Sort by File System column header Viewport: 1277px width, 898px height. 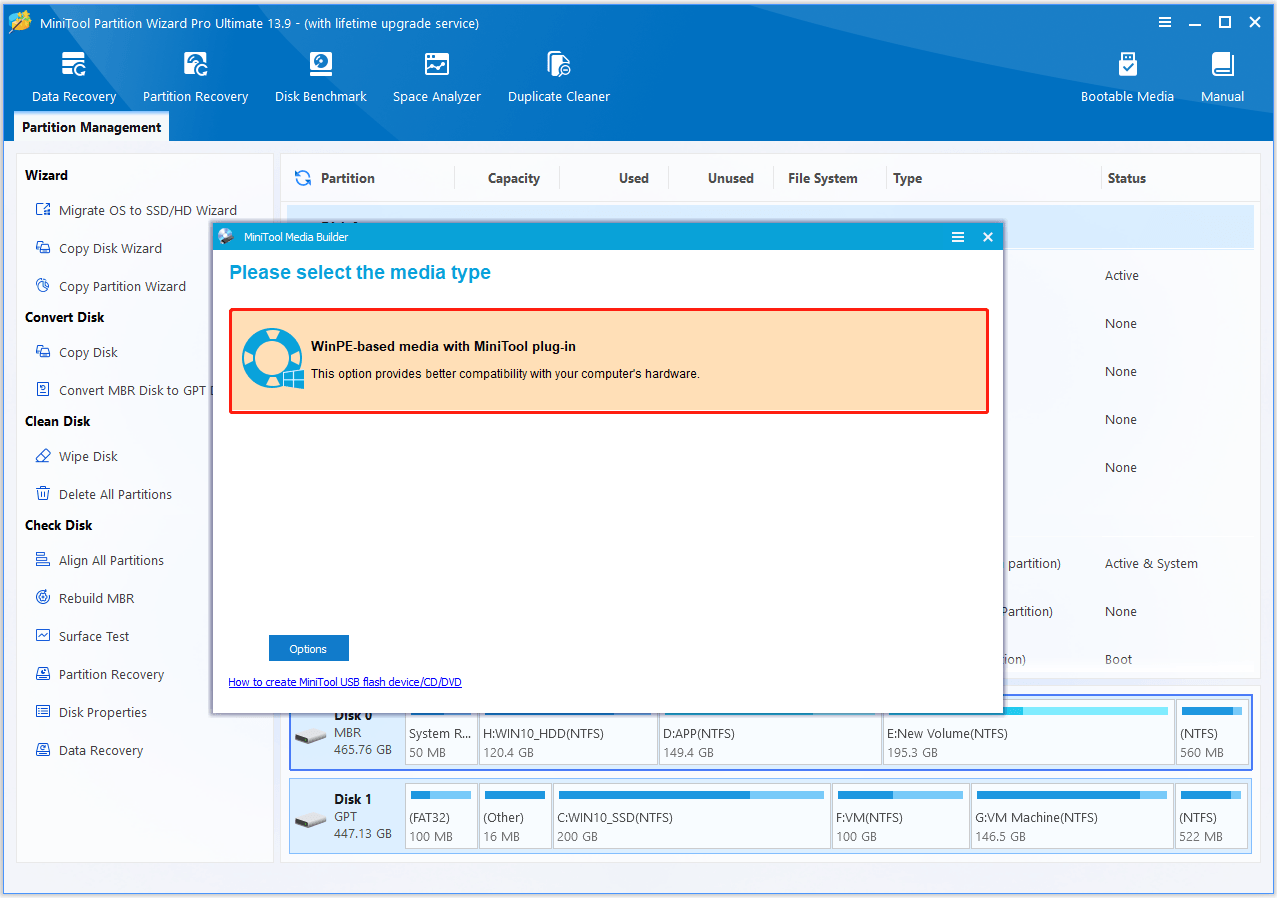(x=823, y=178)
